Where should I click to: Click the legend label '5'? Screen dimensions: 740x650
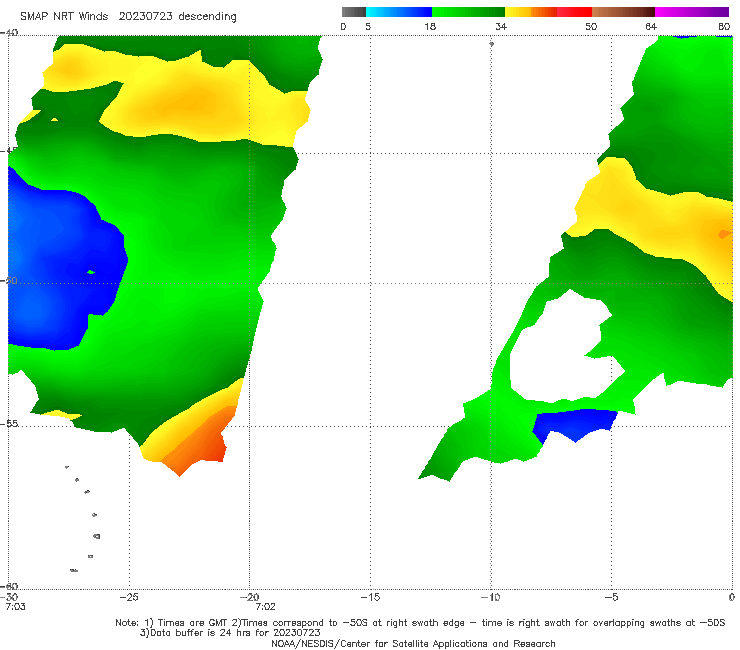coord(368,26)
